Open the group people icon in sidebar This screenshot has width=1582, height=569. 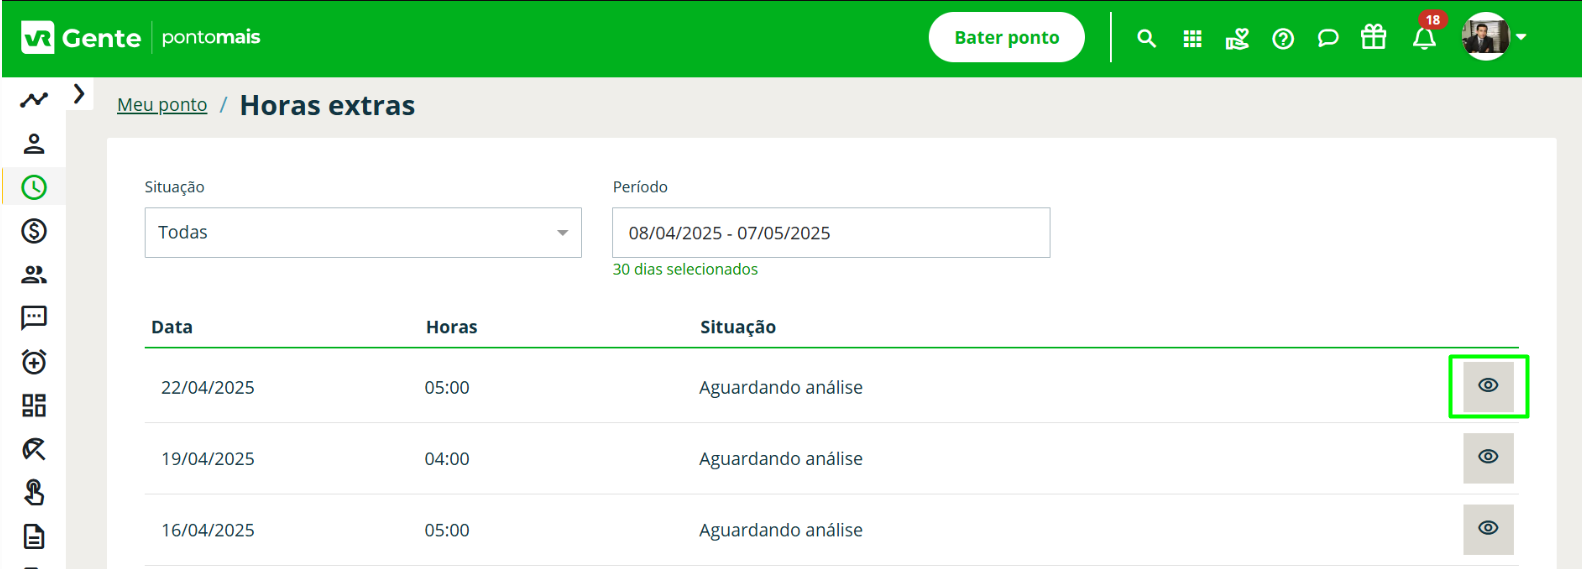coord(34,274)
